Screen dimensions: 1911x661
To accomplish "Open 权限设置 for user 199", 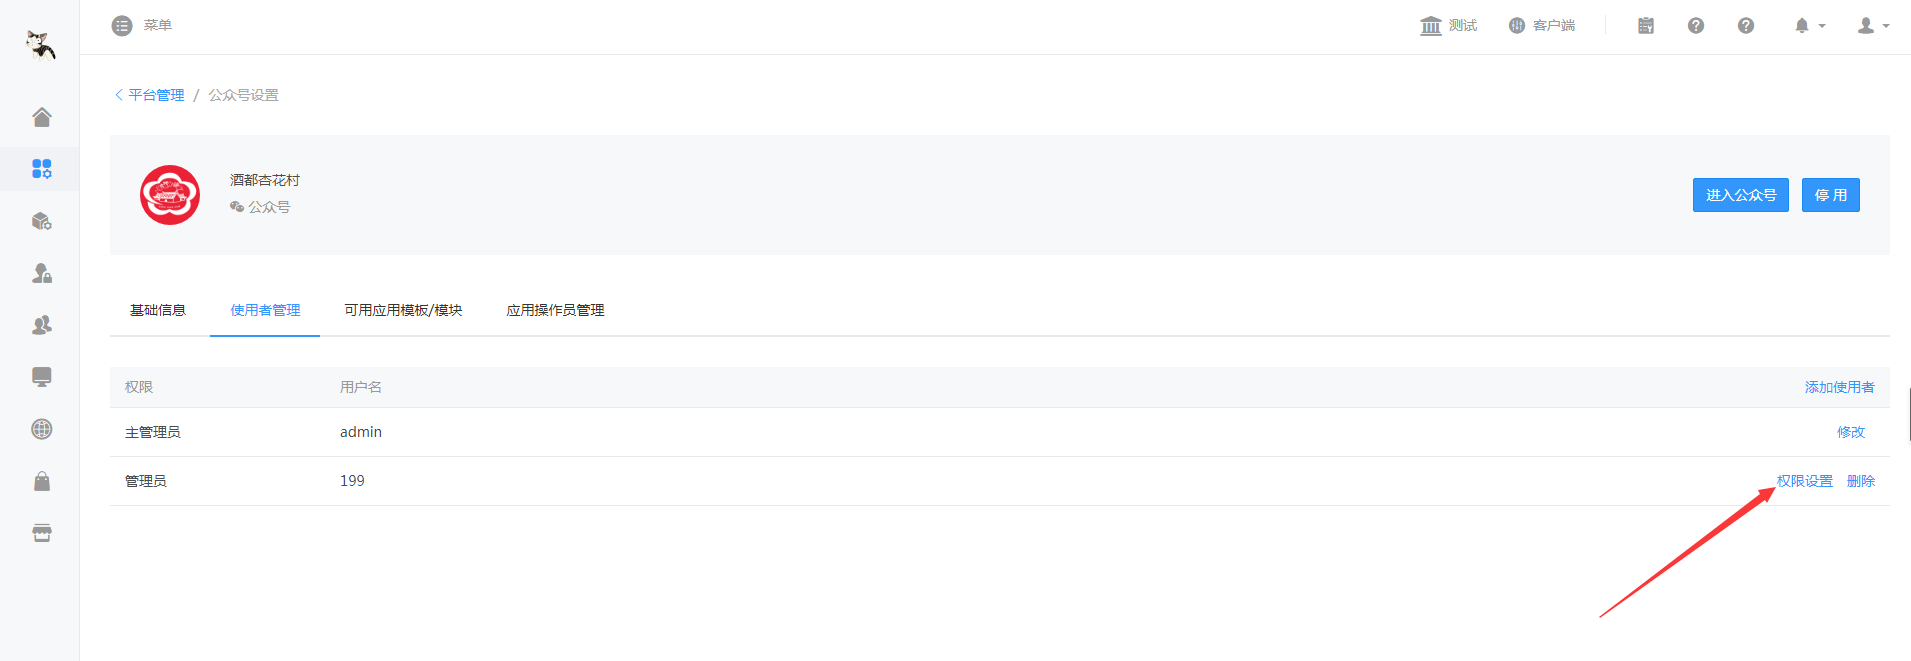I will click(x=1805, y=481).
